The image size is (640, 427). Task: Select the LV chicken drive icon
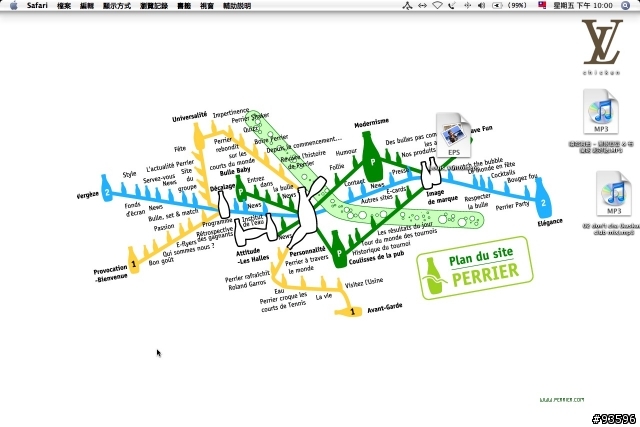tap(602, 42)
